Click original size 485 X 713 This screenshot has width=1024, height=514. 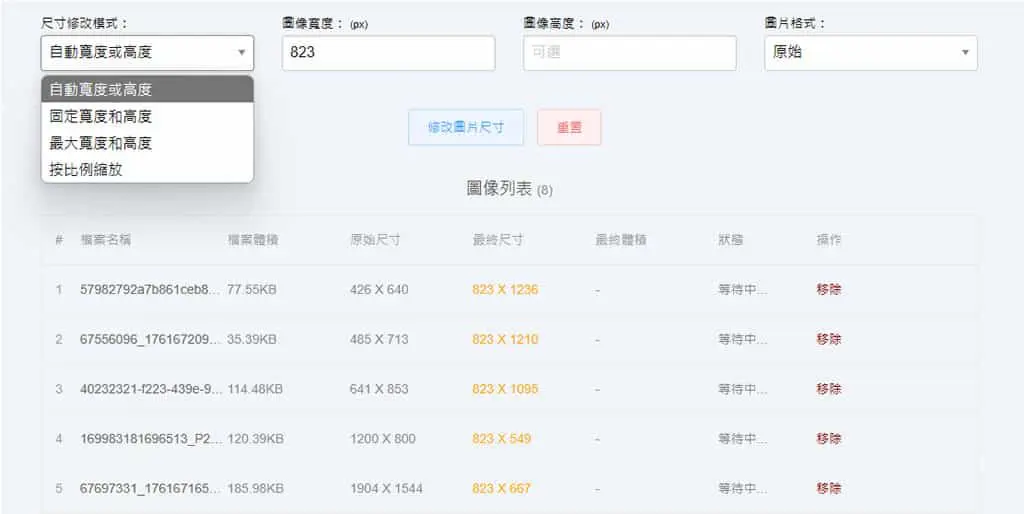click(x=379, y=339)
